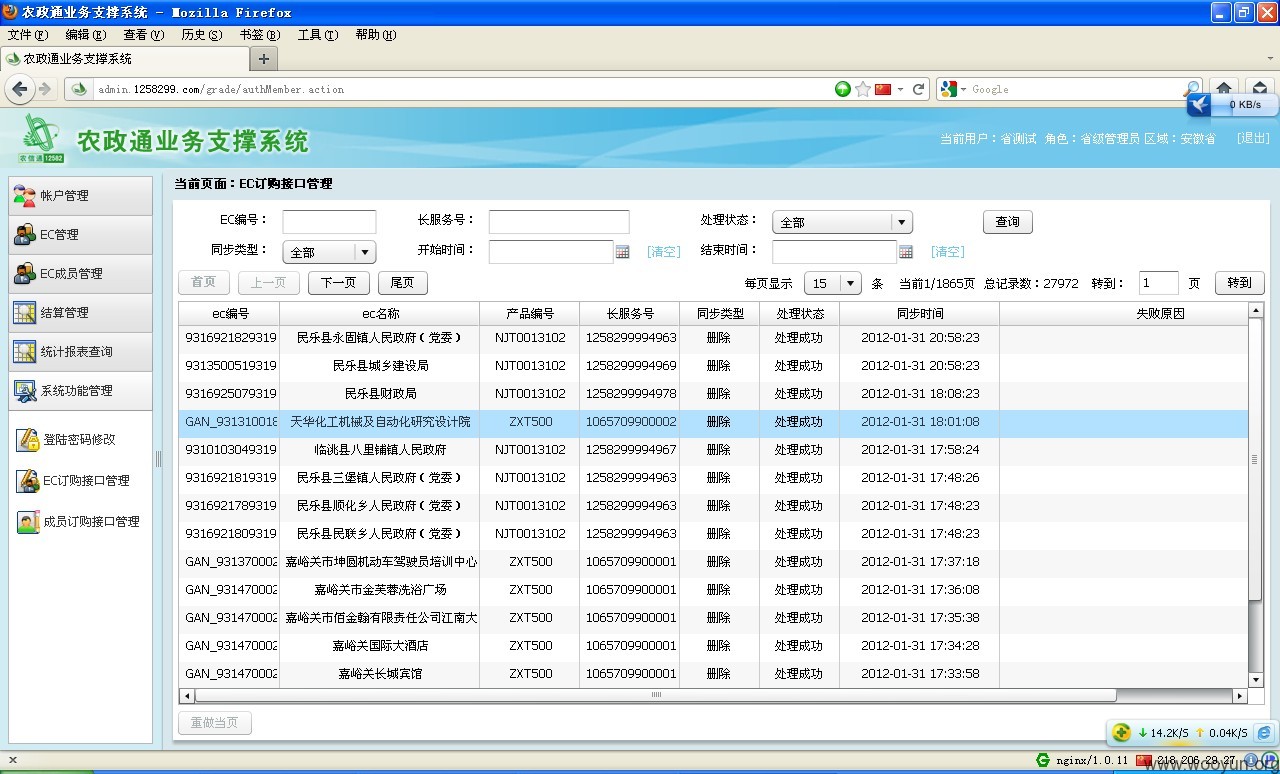Image resolution: width=1280 pixels, height=774 pixels.
Task: Click the table horizontal scrollbar thumb
Action: coord(656,695)
